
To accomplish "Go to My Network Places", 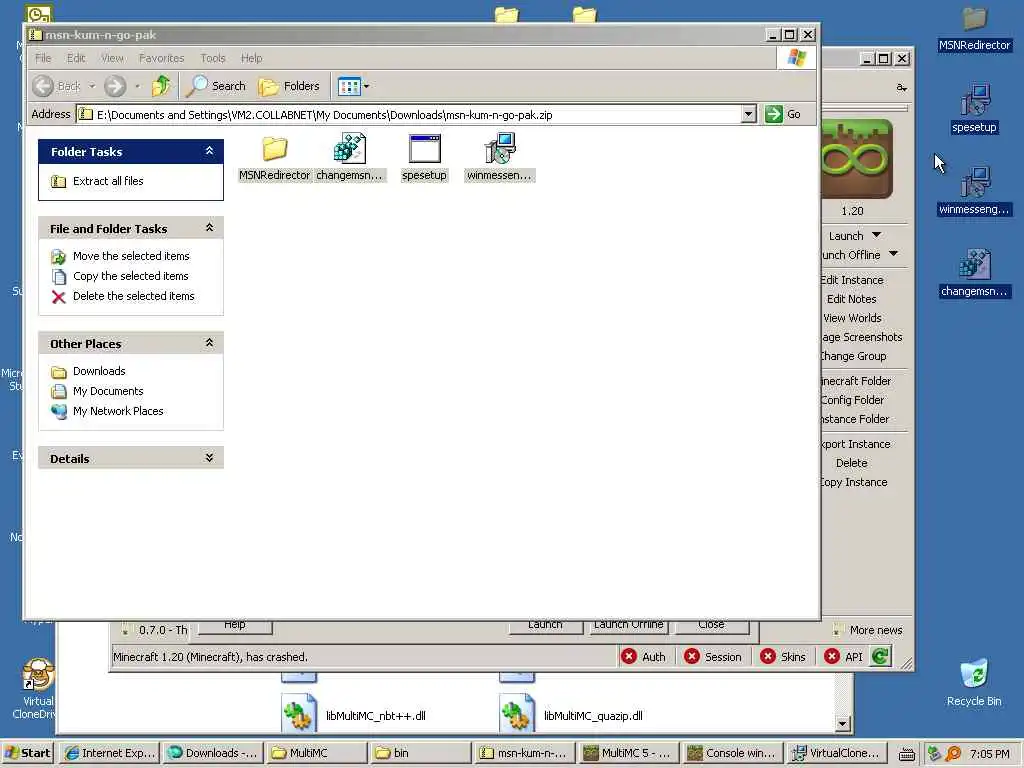I will coord(118,411).
